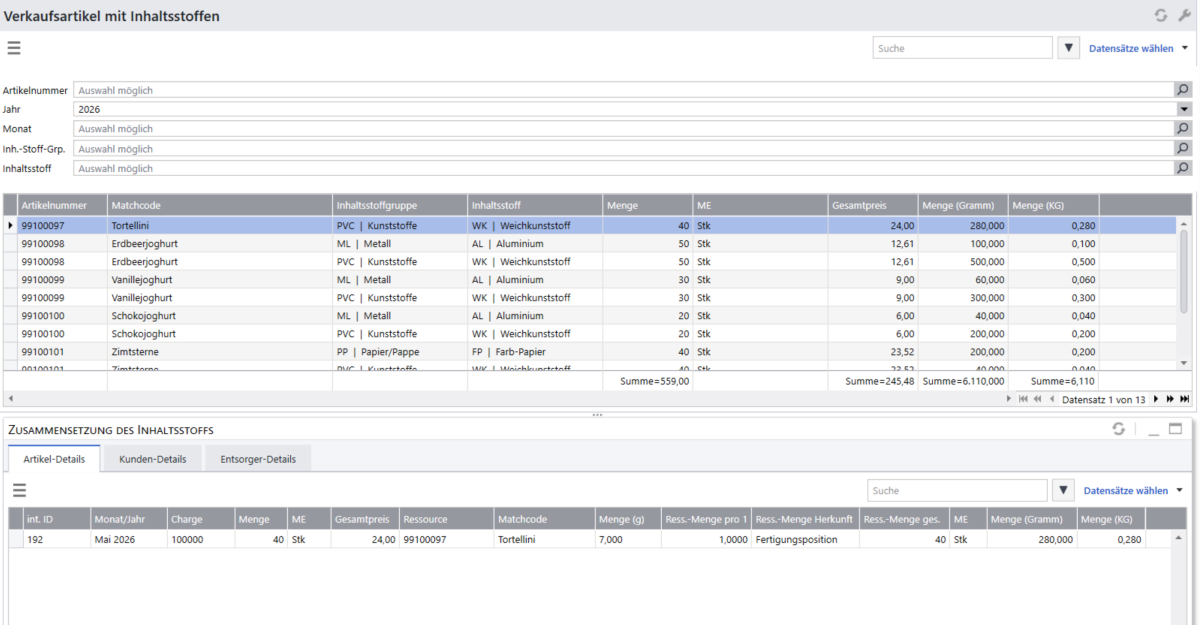
Task: Sort by Ress.-Menge Herkunft column header
Action: [805, 519]
